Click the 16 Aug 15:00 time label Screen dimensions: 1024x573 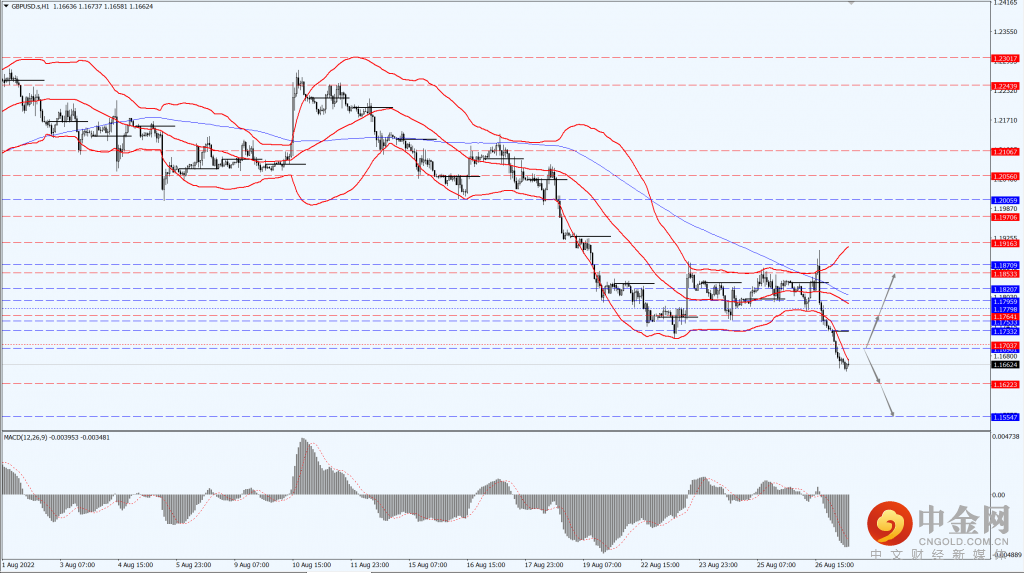click(486, 565)
